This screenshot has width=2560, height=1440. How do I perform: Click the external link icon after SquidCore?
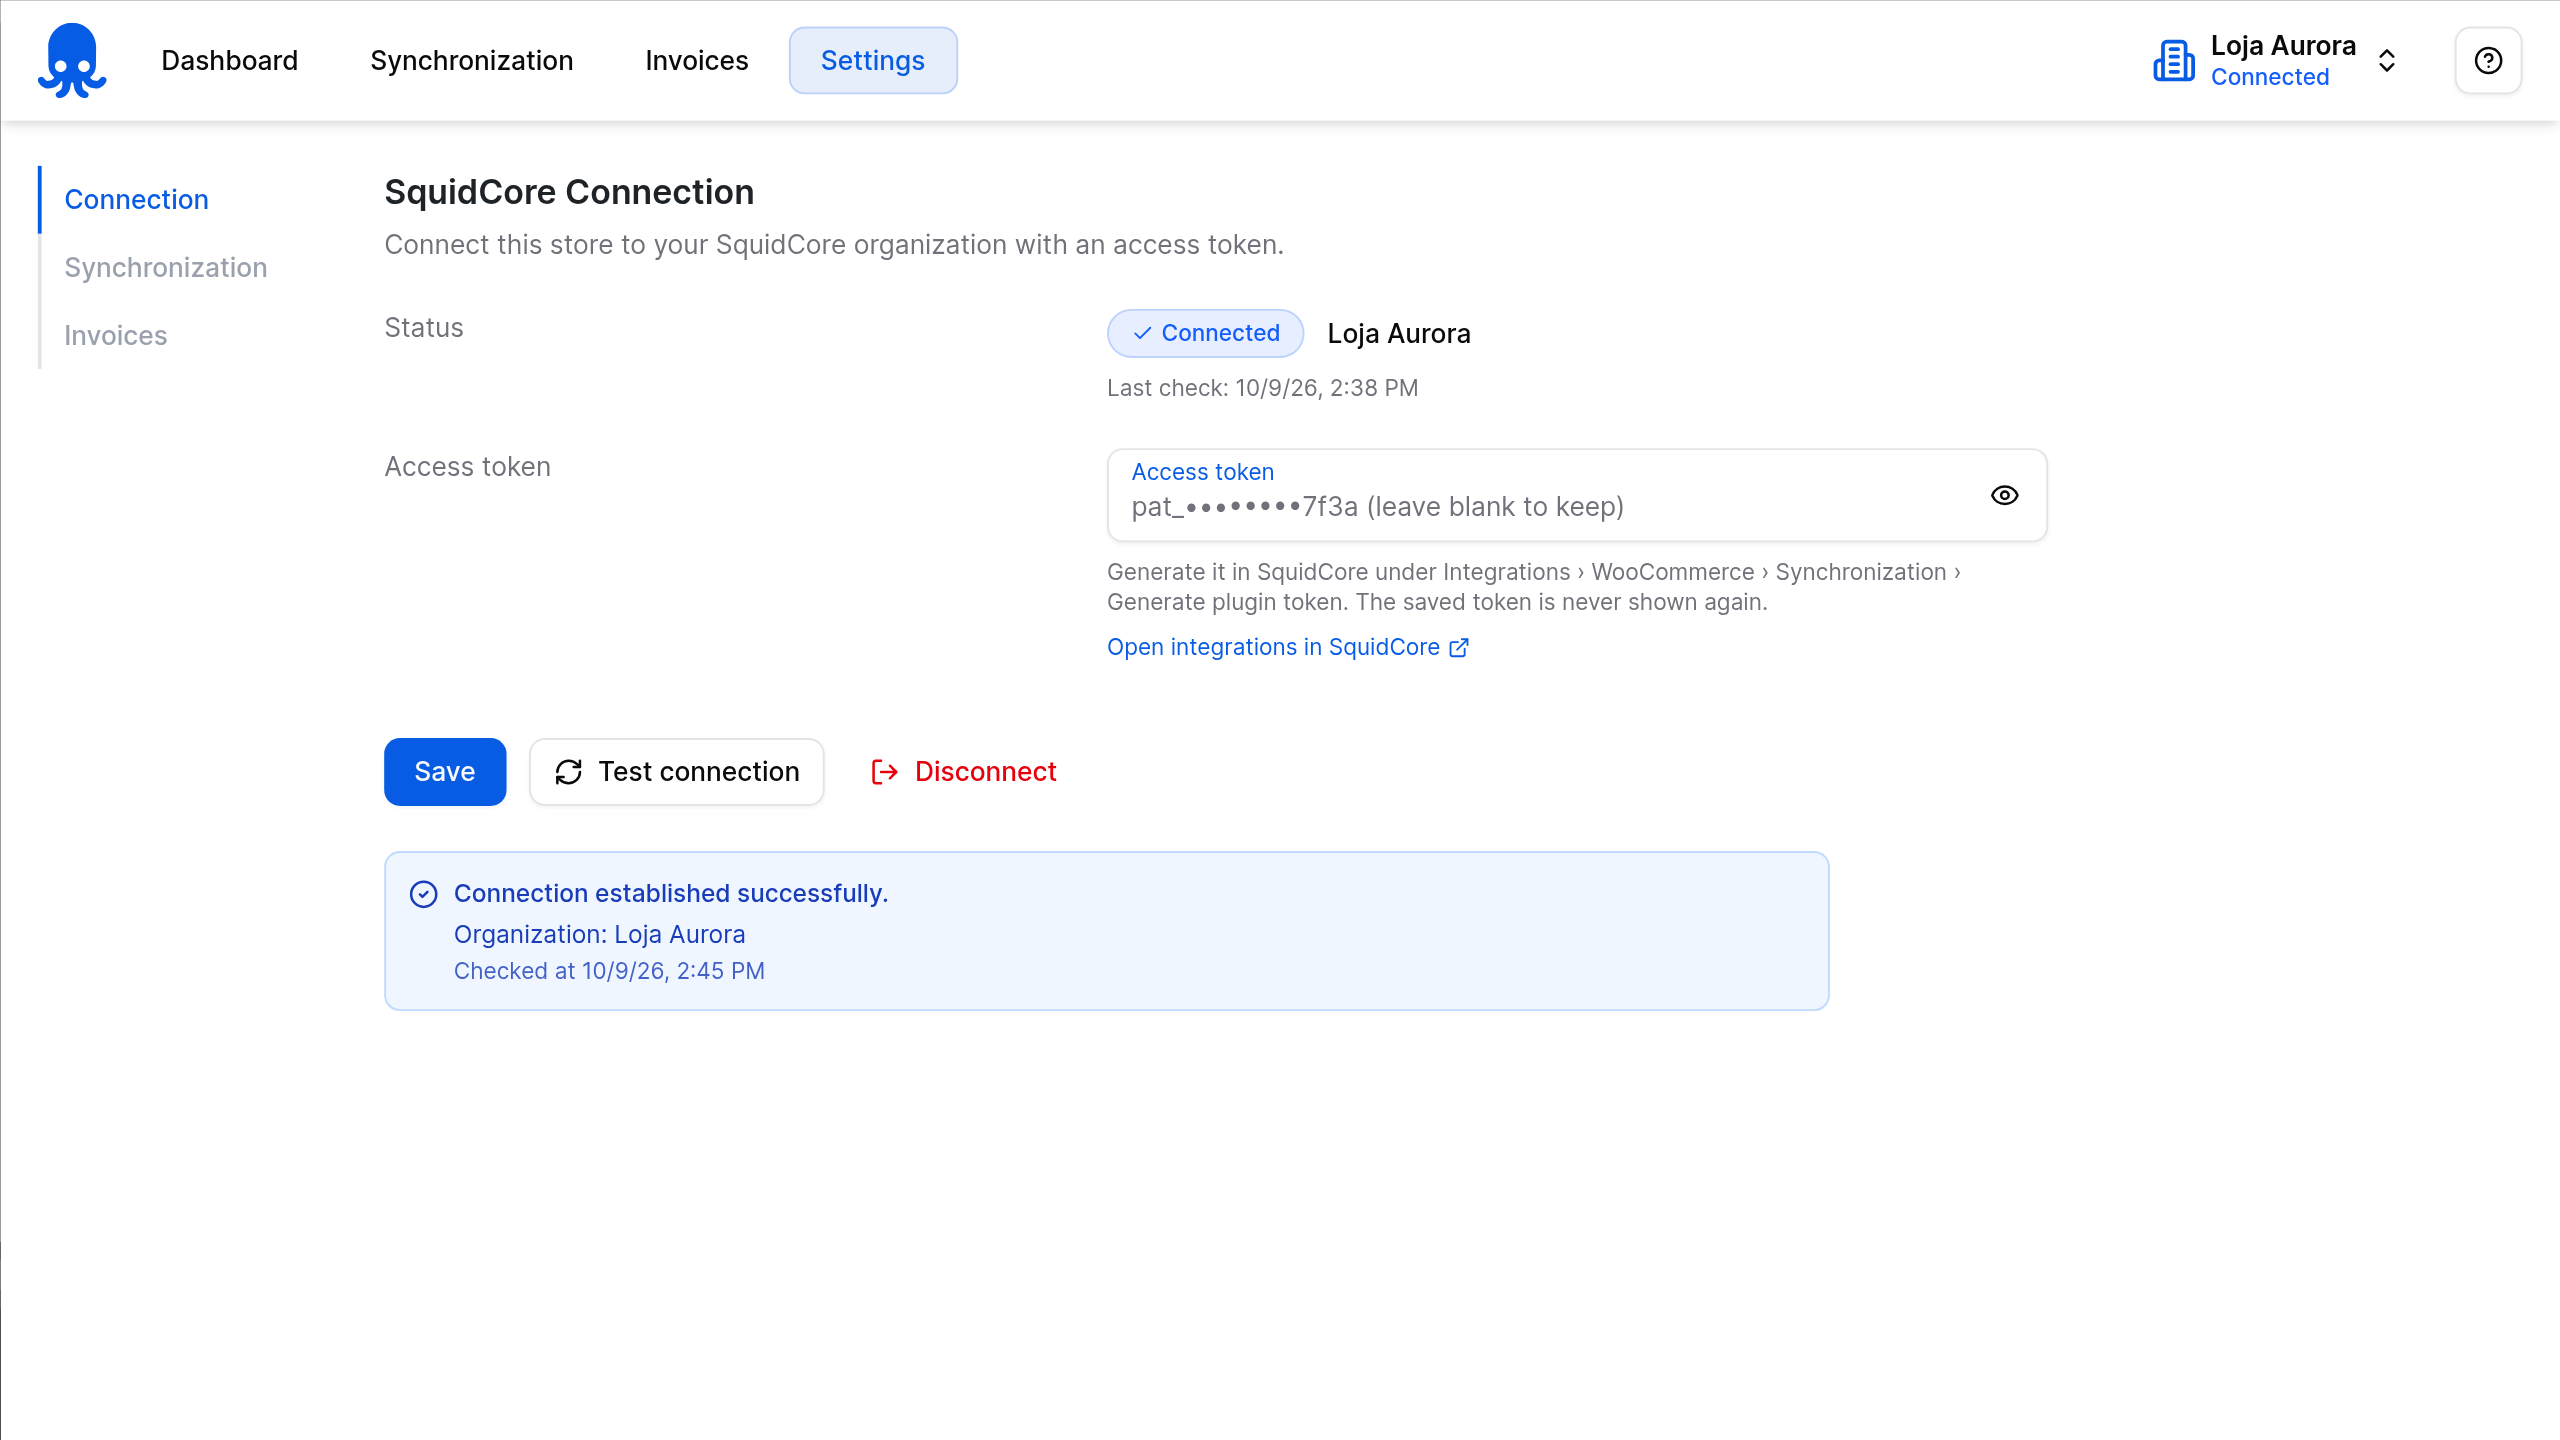1459,648
